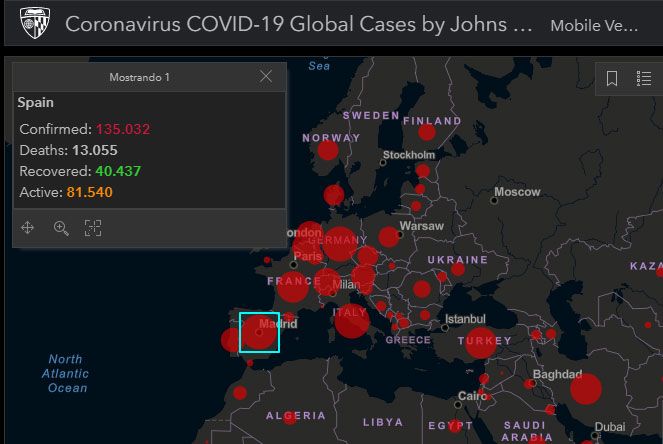Click the Recovered value 40.437
Image resolution: width=663 pixels, height=444 pixels.
(x=118, y=171)
